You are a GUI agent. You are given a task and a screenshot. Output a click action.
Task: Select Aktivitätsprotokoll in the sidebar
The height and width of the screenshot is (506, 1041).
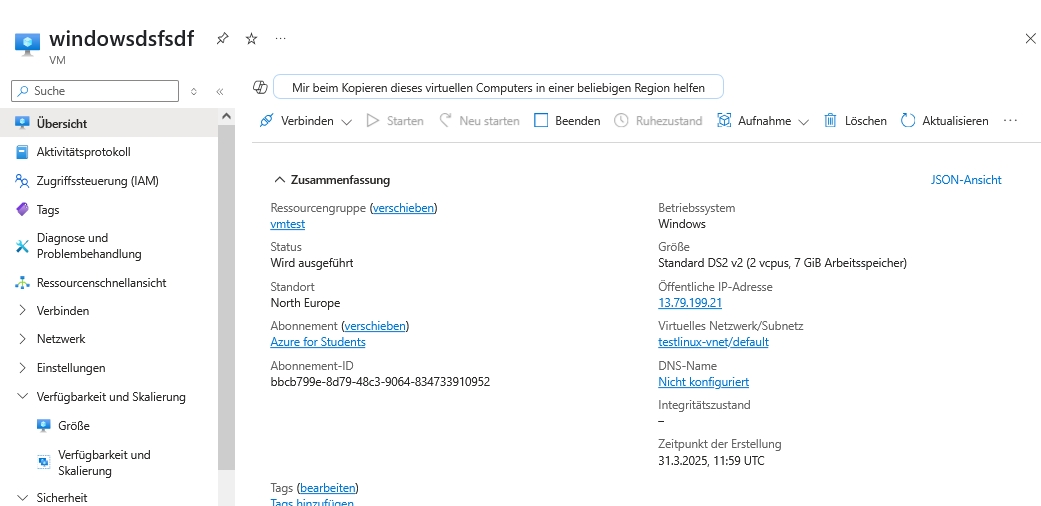click(83, 152)
